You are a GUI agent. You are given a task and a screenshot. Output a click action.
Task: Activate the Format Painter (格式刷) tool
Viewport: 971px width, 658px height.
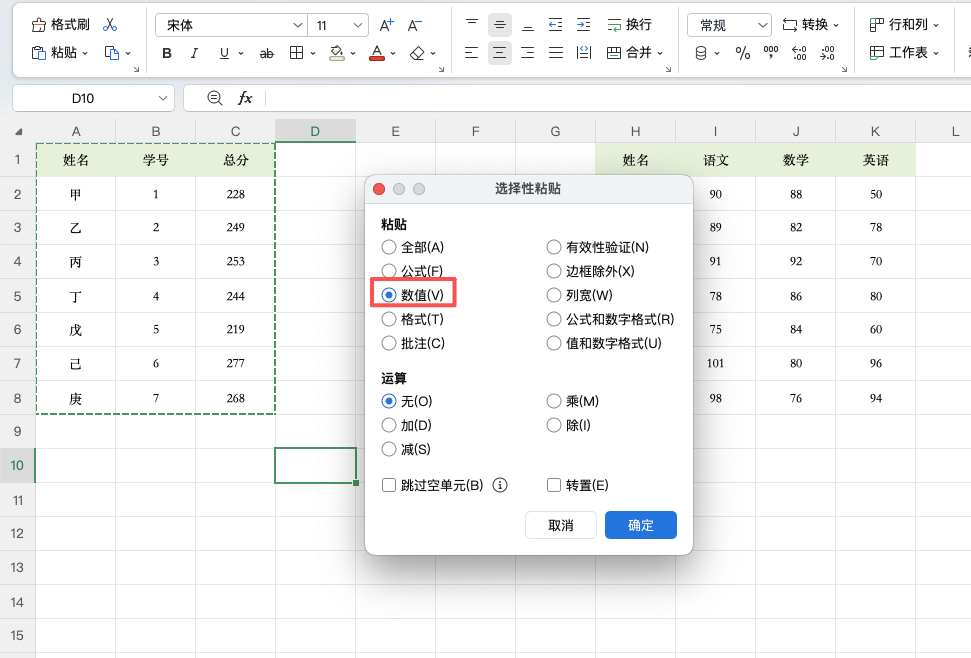[60, 25]
